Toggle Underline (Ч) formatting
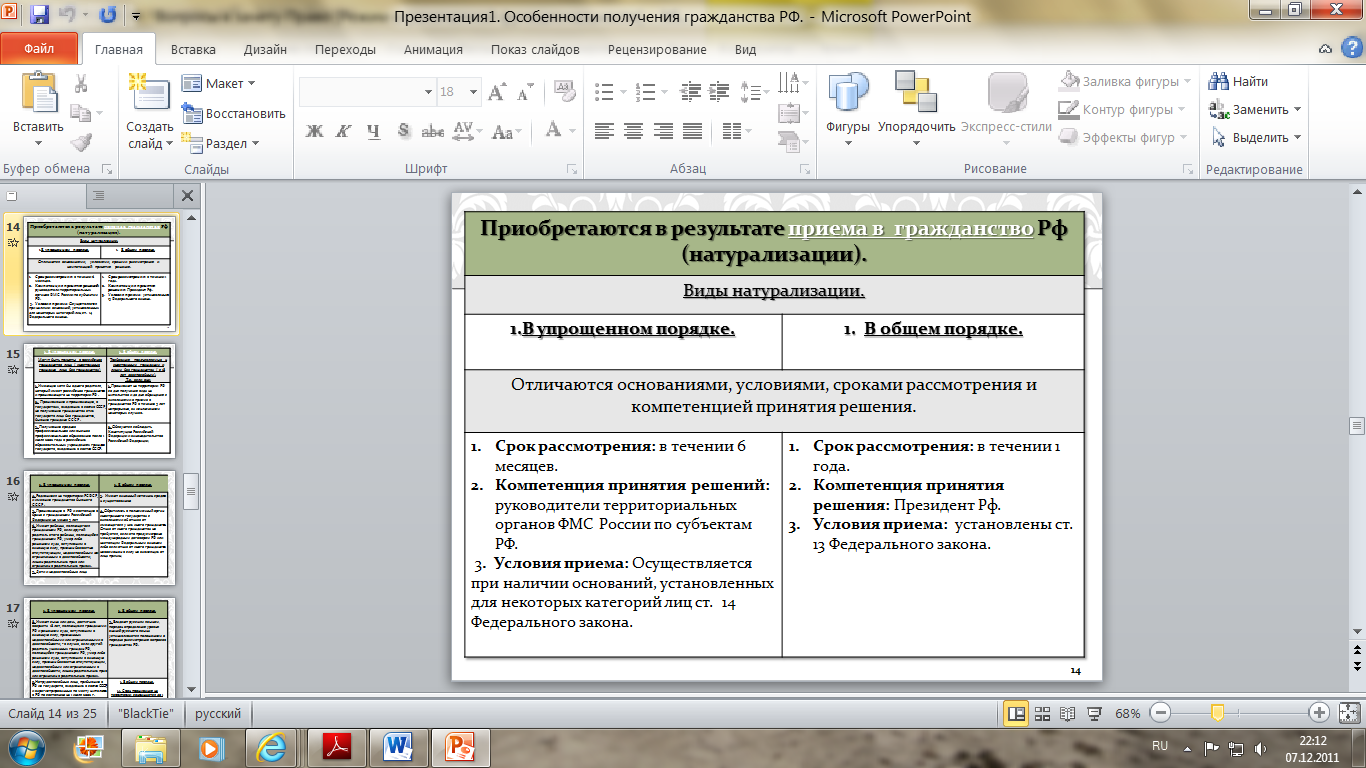1366x768 pixels. [373, 131]
